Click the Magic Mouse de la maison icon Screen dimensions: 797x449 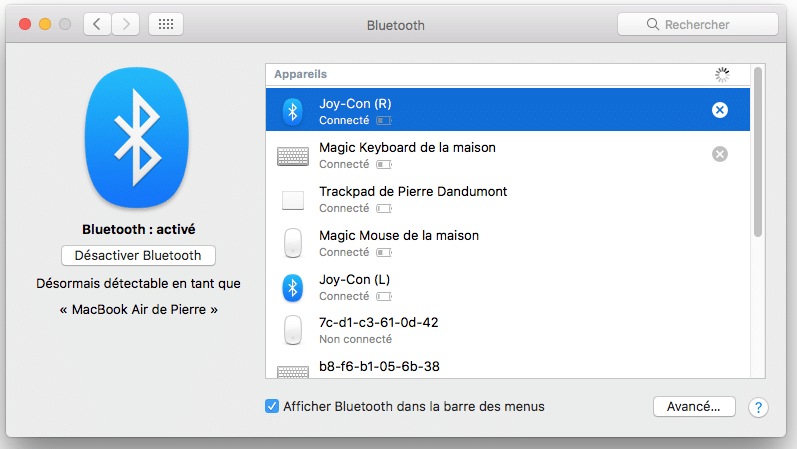293,243
